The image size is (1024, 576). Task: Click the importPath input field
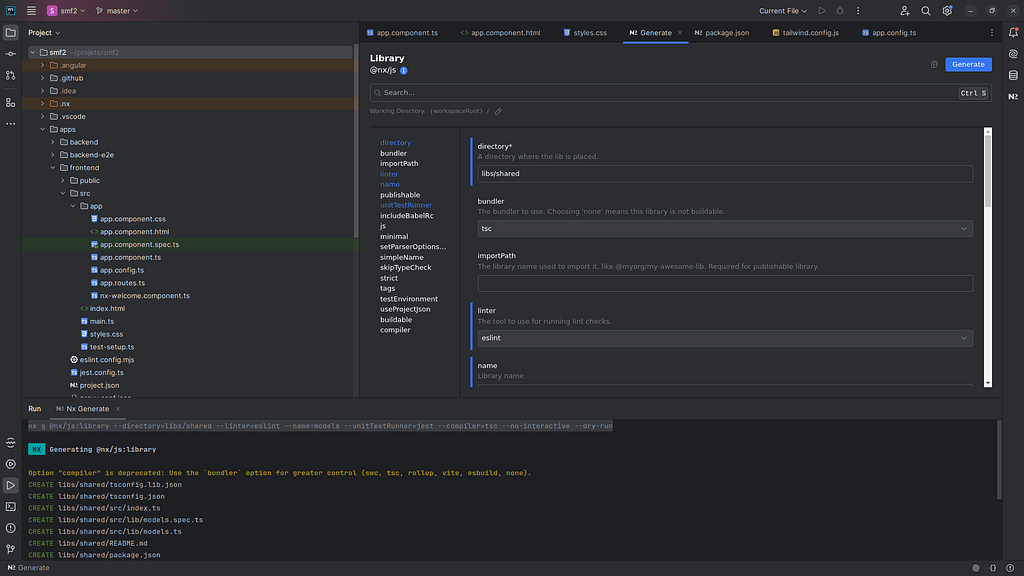coord(725,283)
